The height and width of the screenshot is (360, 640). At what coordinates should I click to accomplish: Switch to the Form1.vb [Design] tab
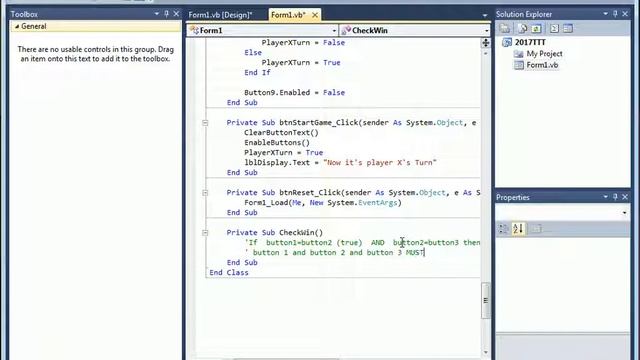pos(220,15)
